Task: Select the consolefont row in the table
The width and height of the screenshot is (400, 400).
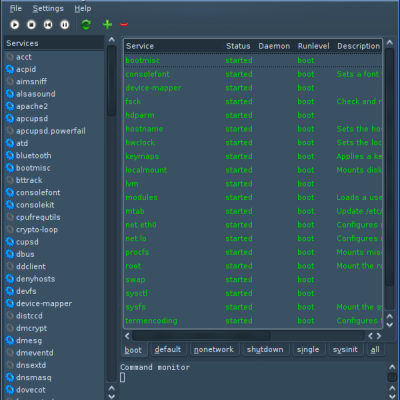Action: [253, 74]
